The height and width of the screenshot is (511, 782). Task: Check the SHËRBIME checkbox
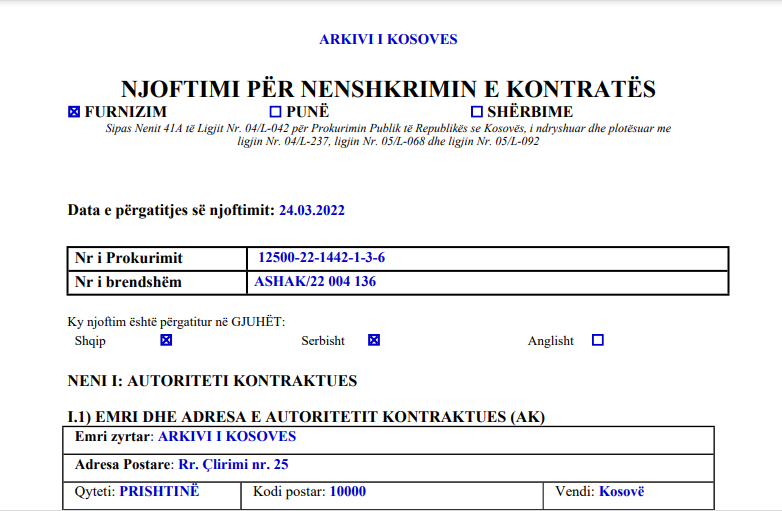(477, 112)
